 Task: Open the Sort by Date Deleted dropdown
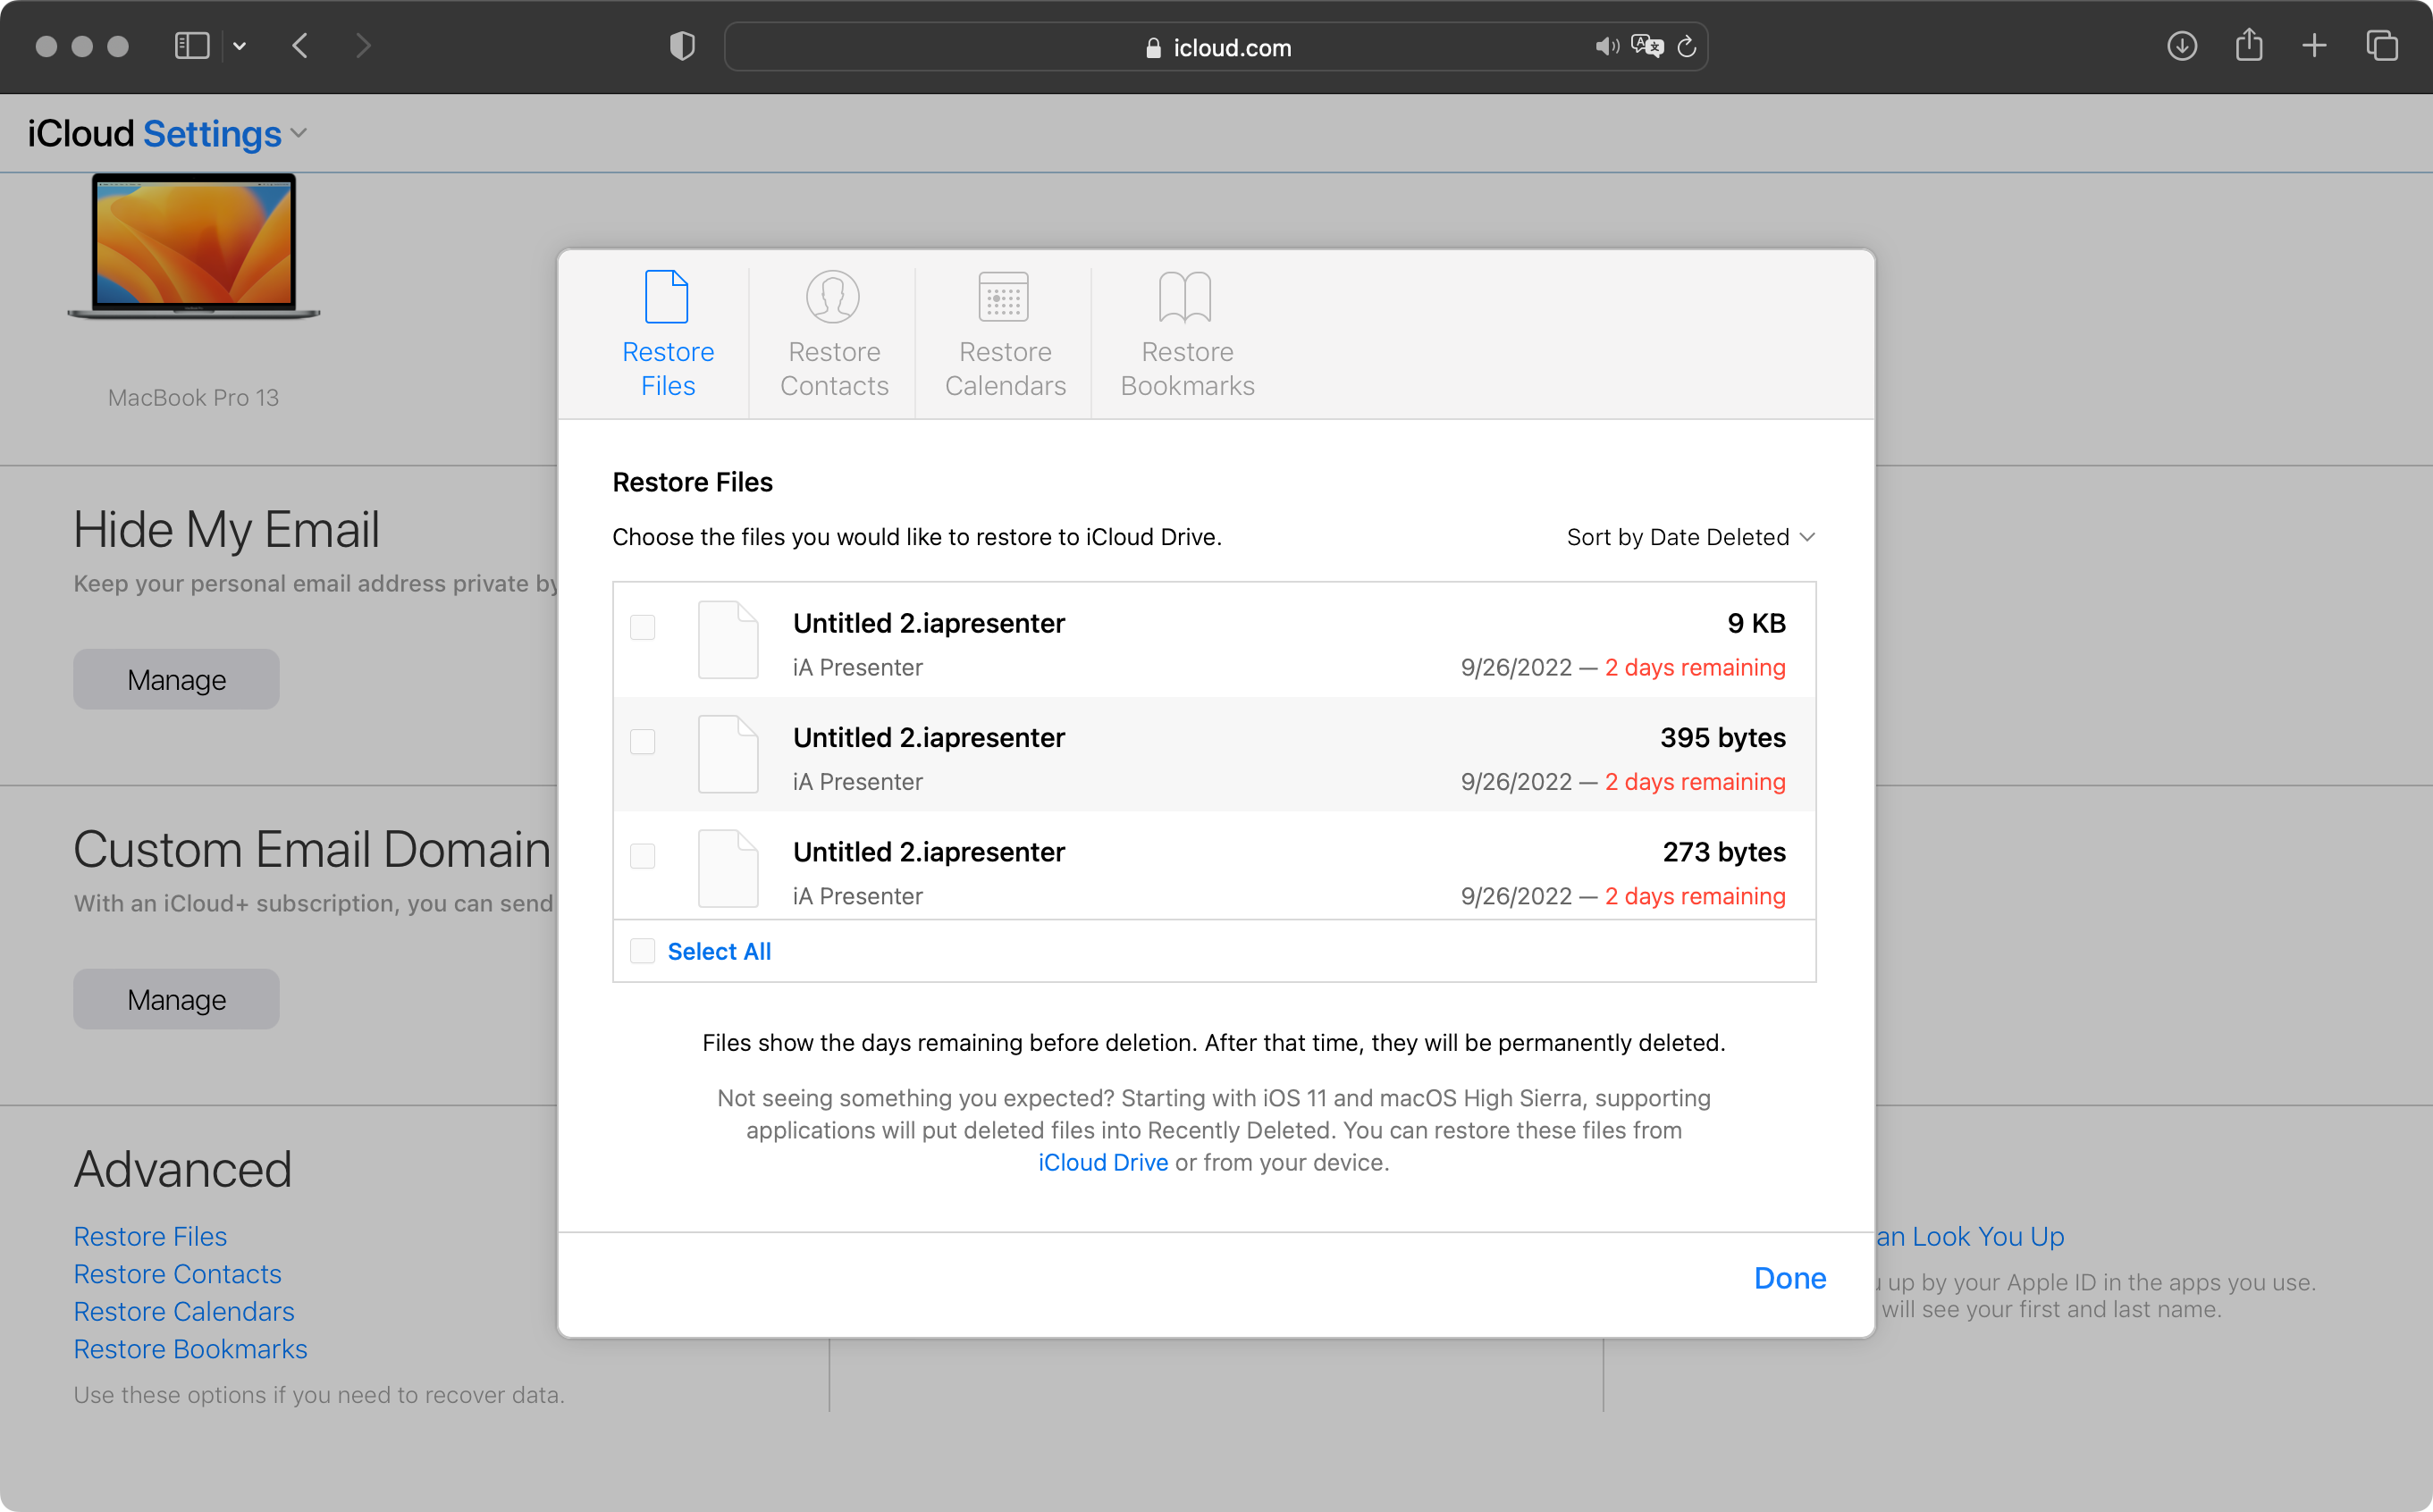(1691, 537)
